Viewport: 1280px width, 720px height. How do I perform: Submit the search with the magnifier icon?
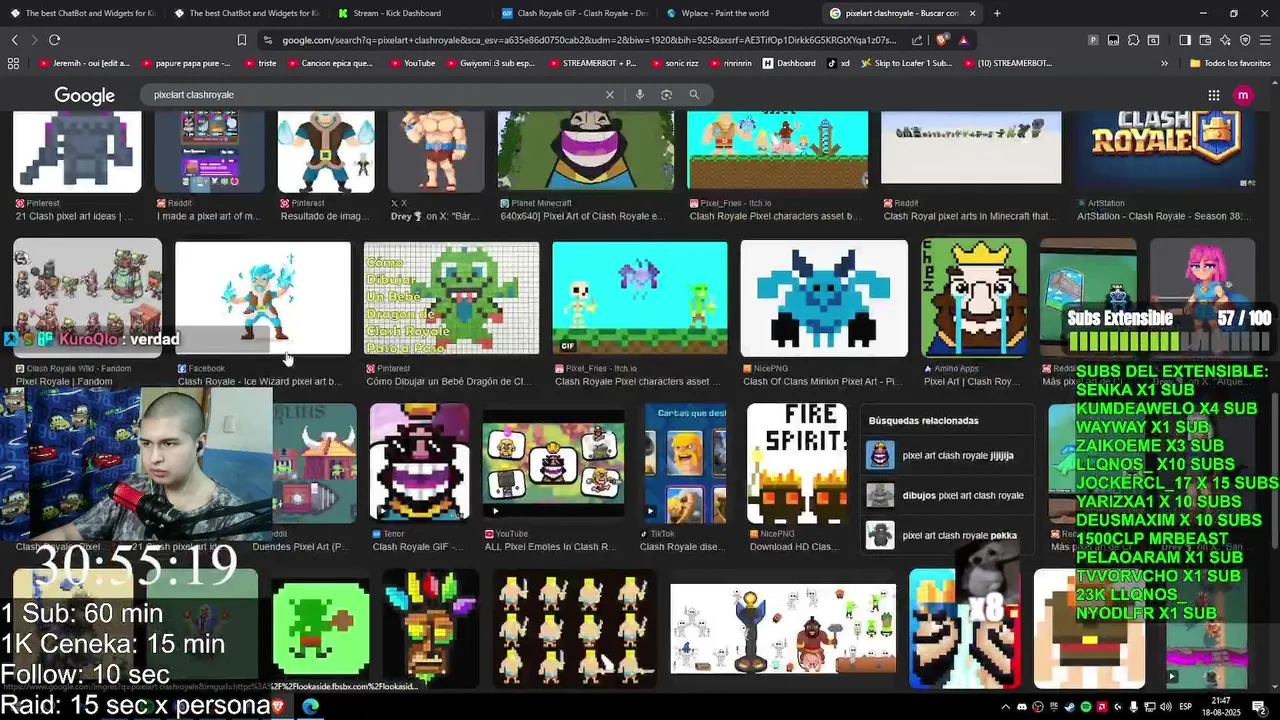[694, 95]
